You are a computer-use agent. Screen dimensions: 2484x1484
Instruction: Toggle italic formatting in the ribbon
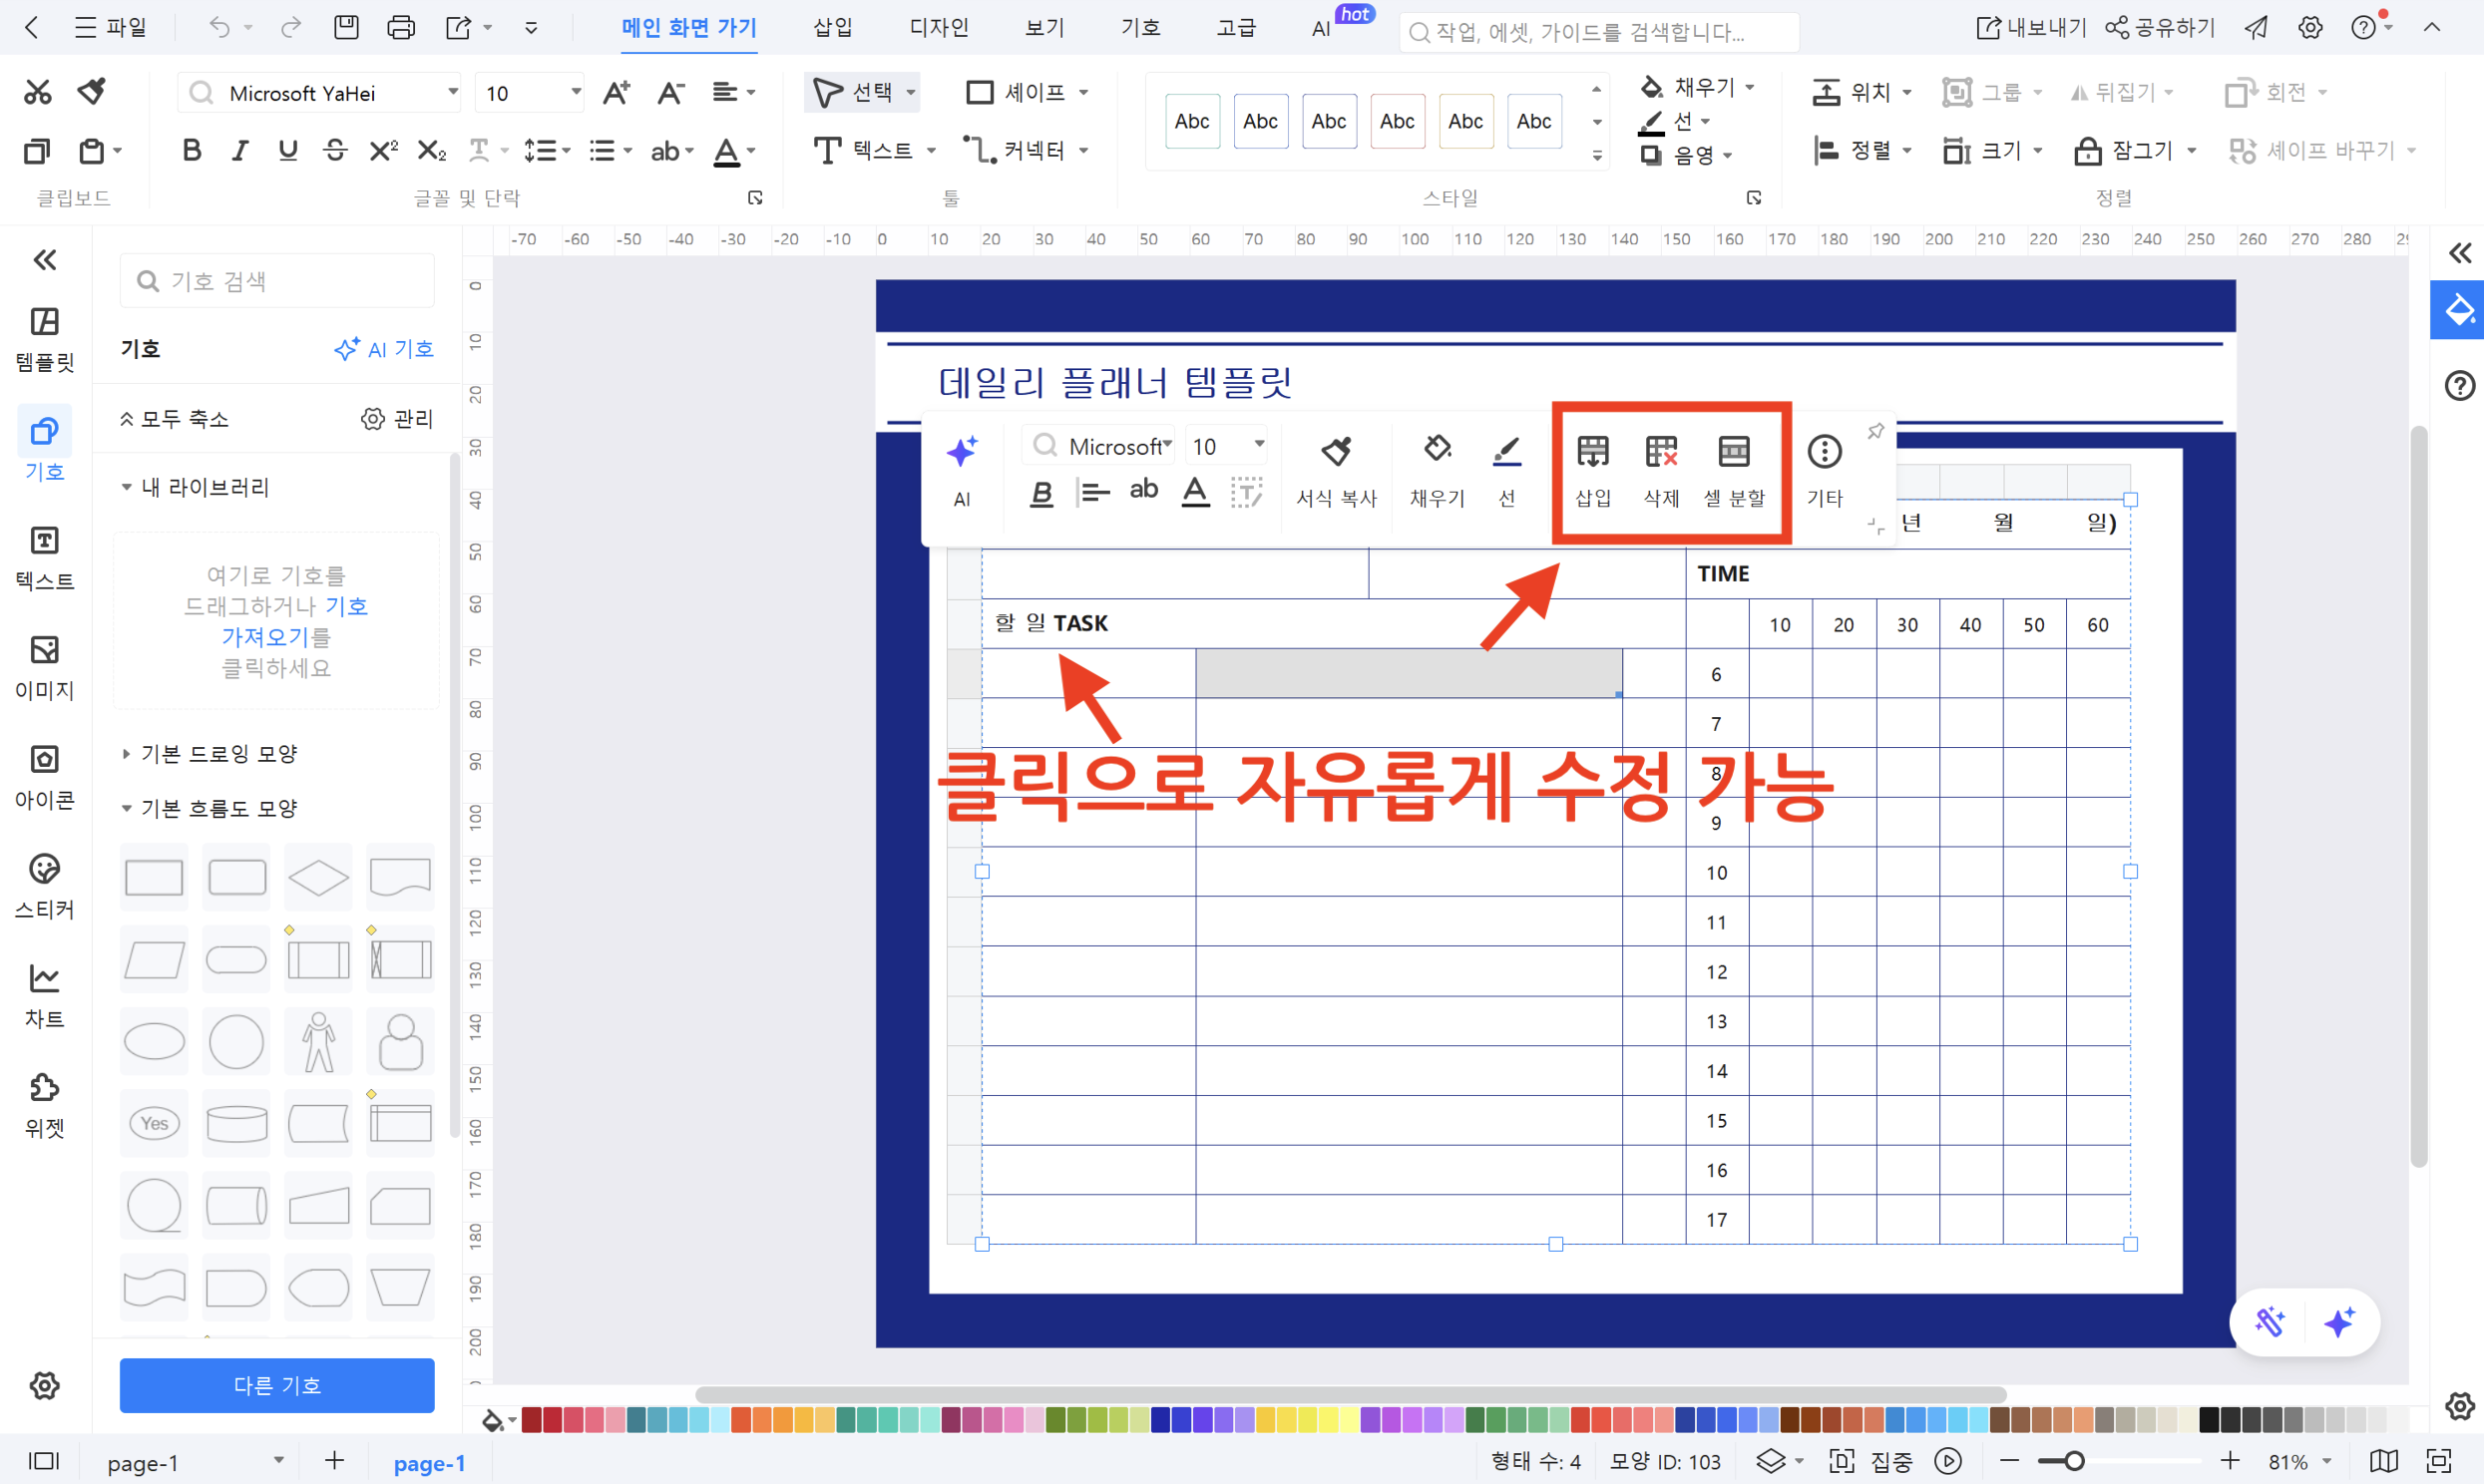(239, 150)
